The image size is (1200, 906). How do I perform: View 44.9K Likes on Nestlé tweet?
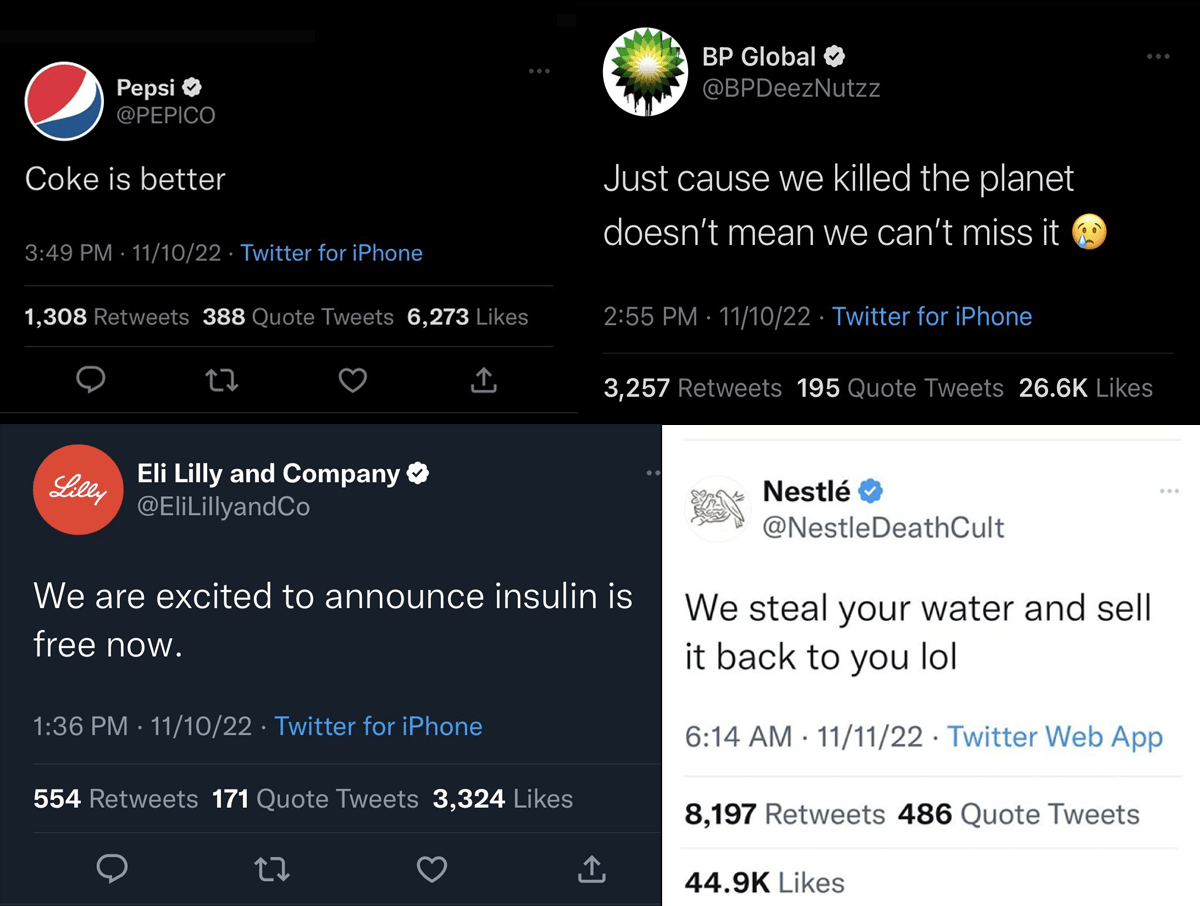[765, 882]
